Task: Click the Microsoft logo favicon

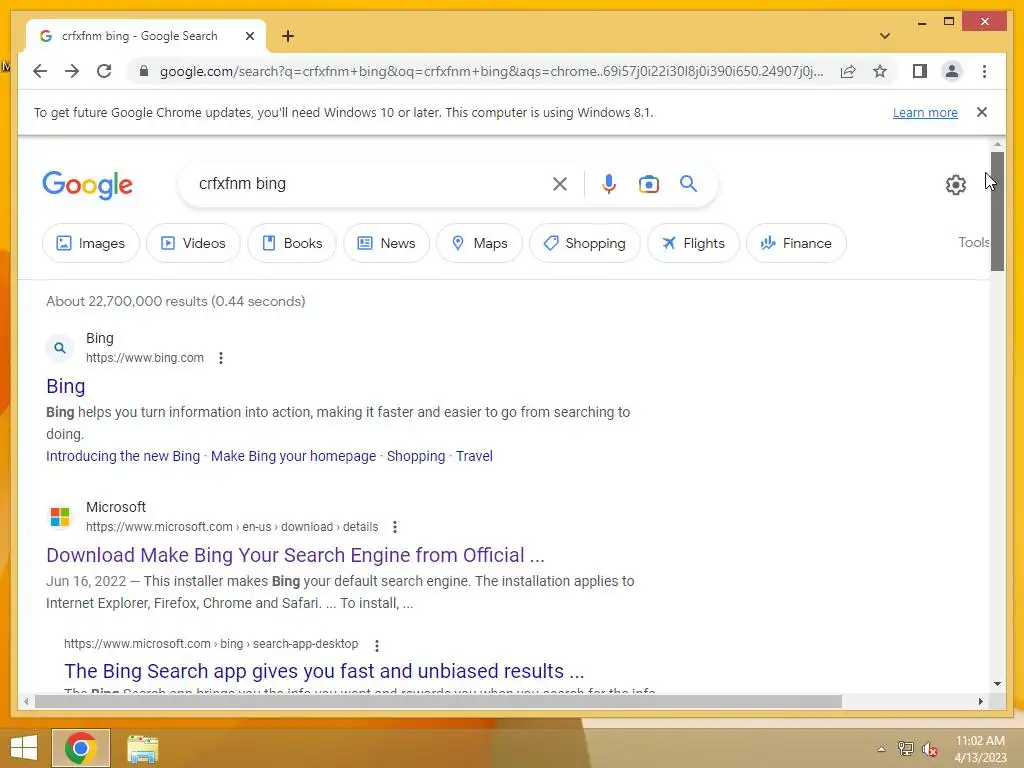Action: click(59, 517)
